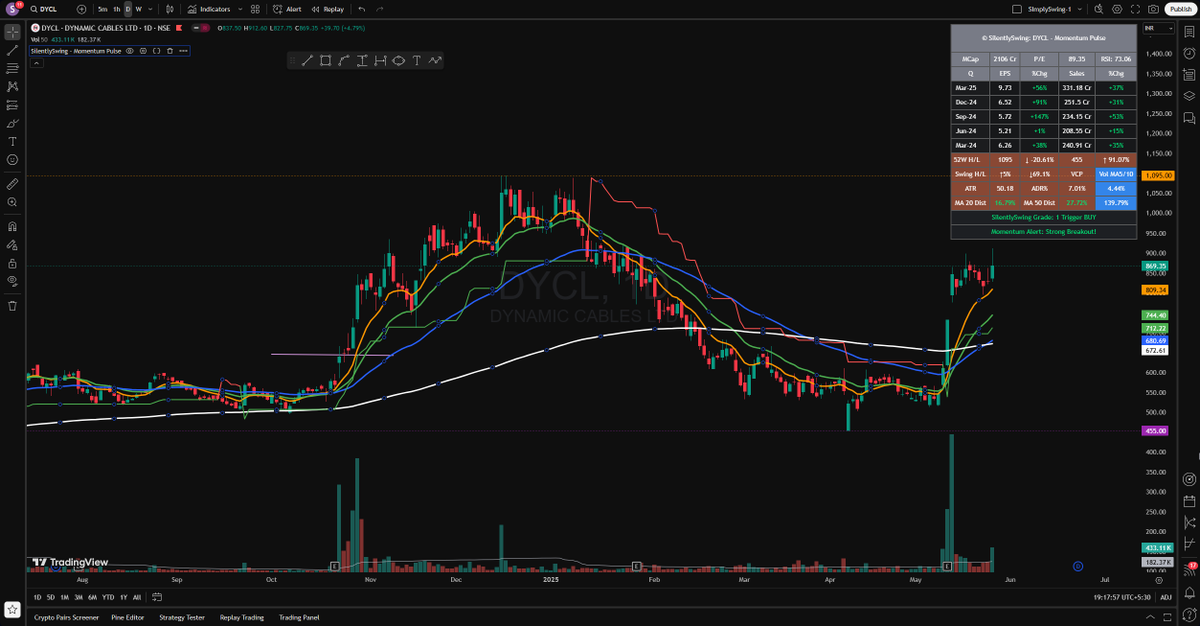Viewport: 1200px width, 626px height.
Task: Remove all drawings with trash icon in left sidebar
Action: tap(12, 306)
